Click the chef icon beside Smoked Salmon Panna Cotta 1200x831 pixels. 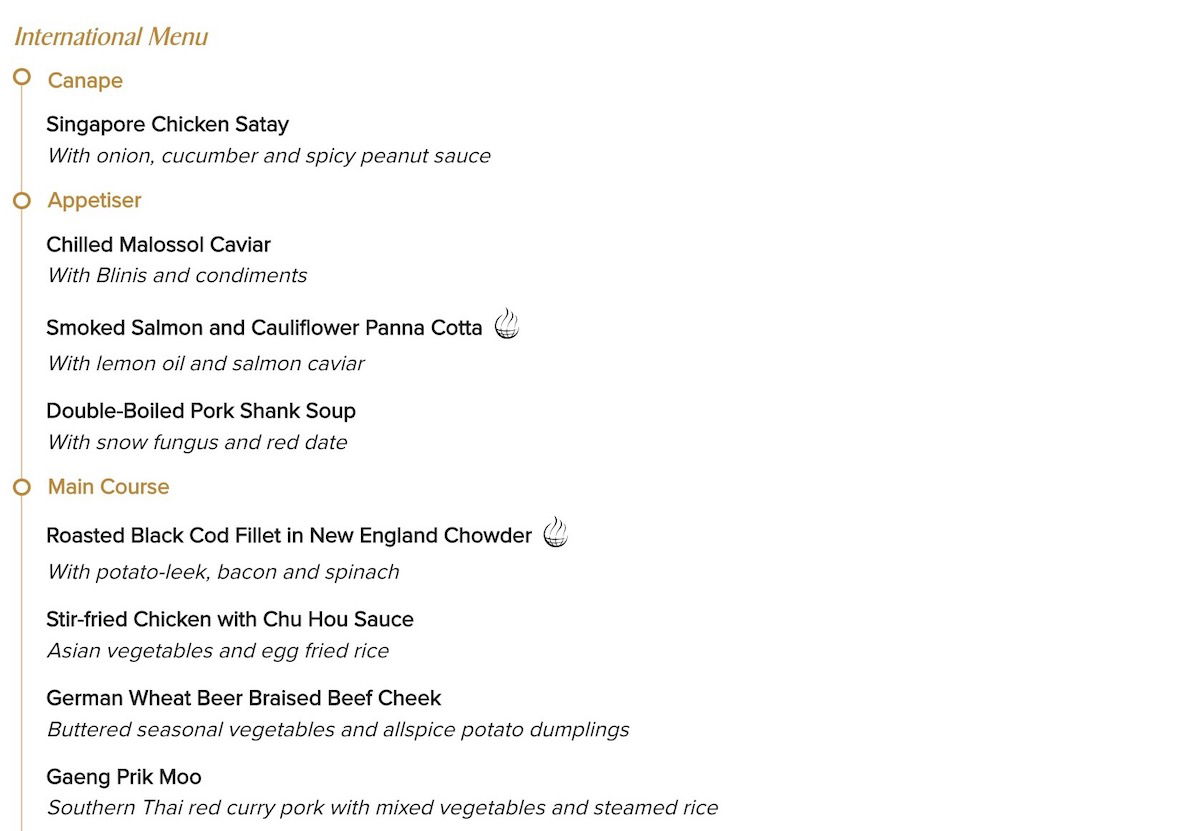507,324
